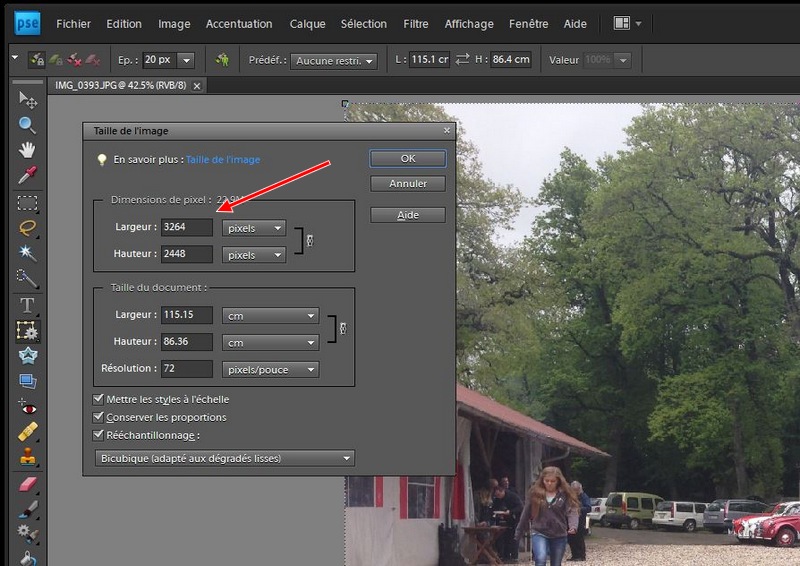This screenshot has height=566, width=800.
Task: Choose the mark-for-removal red brush
Action: point(74,60)
